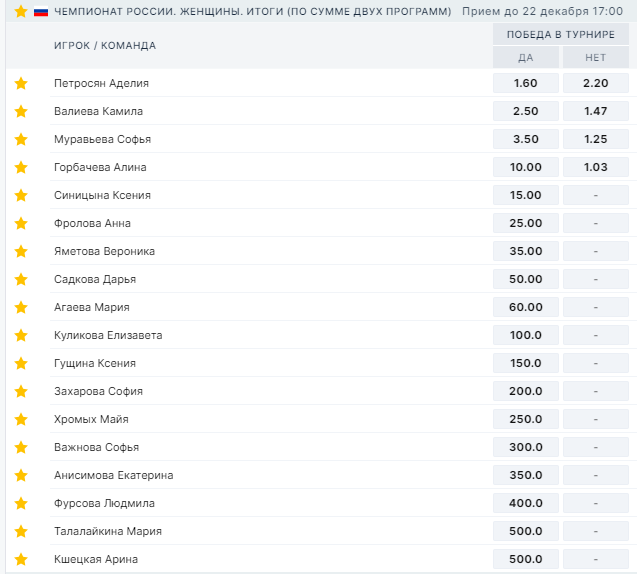The width and height of the screenshot is (637, 574).
Task: Click the 100.0 odds for Куликова Елизавета
Action: pos(526,335)
